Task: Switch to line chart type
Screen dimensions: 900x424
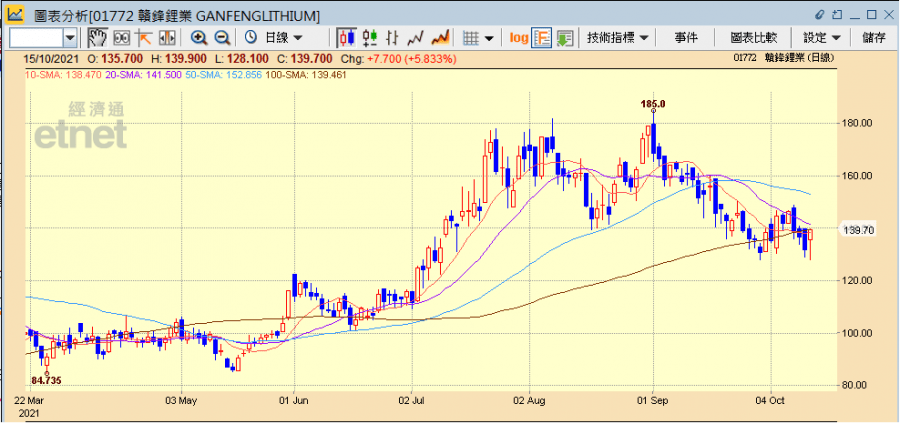Action: tap(417, 37)
